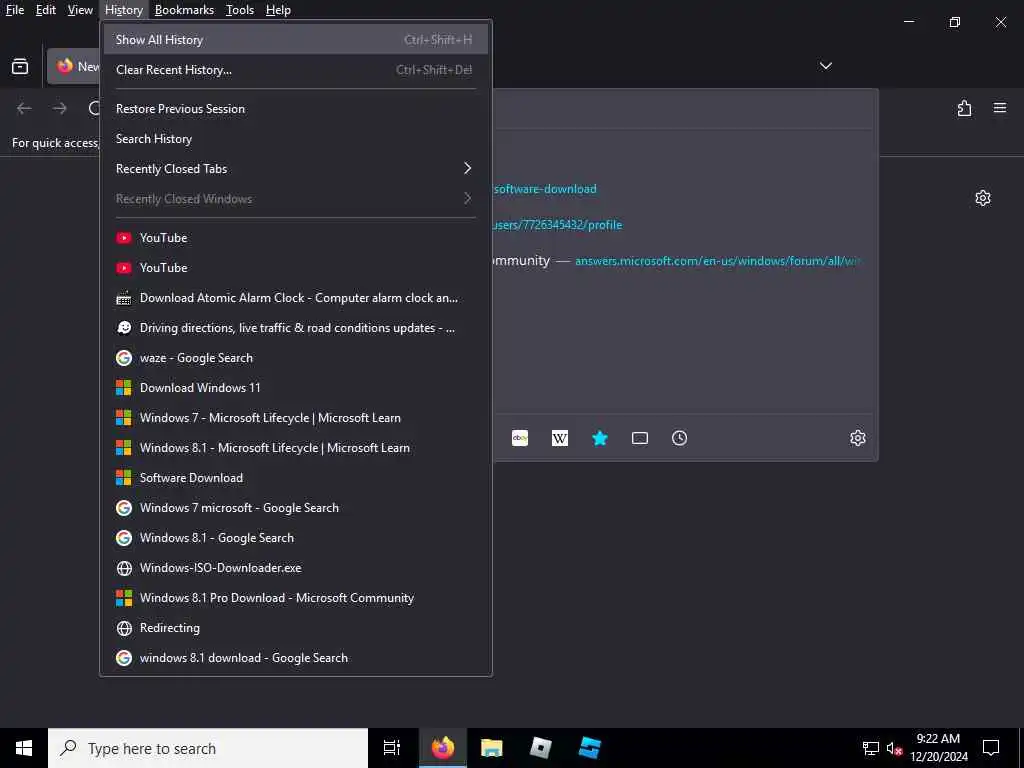The height and width of the screenshot is (768, 1024).
Task: Click the Firefox taskbar icon
Action: (x=443, y=748)
